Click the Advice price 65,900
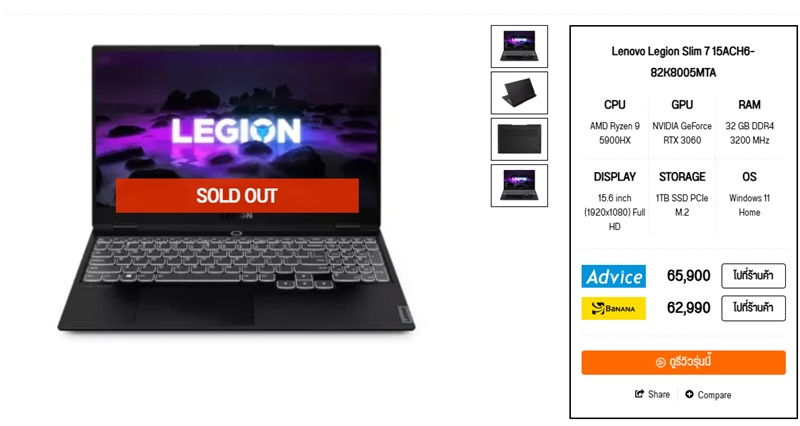The image size is (800, 426). 688,276
